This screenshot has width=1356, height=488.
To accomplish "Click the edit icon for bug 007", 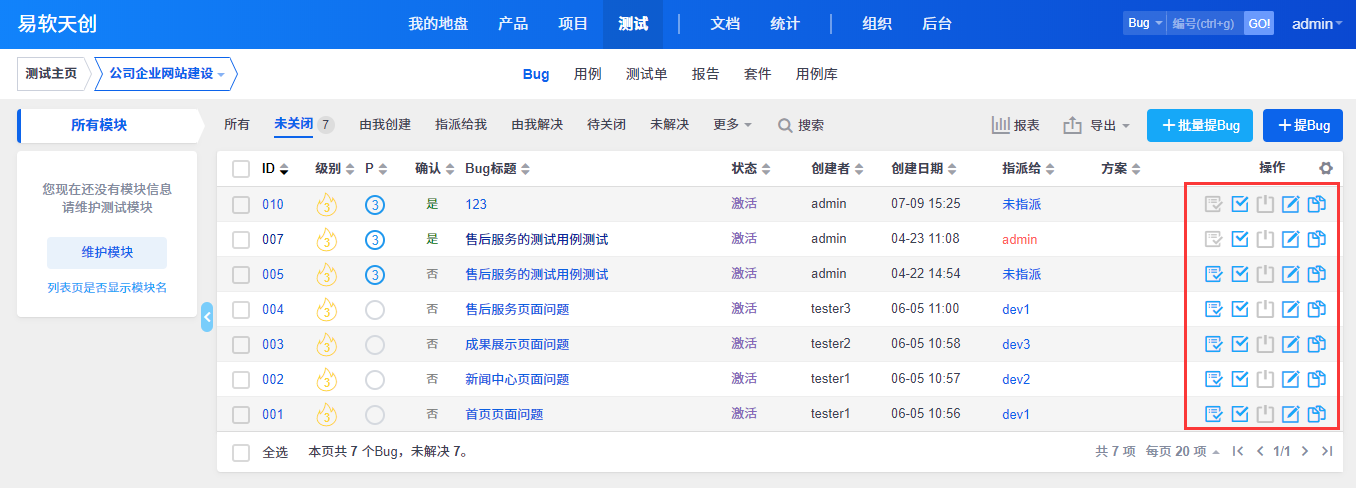I will tap(1291, 239).
